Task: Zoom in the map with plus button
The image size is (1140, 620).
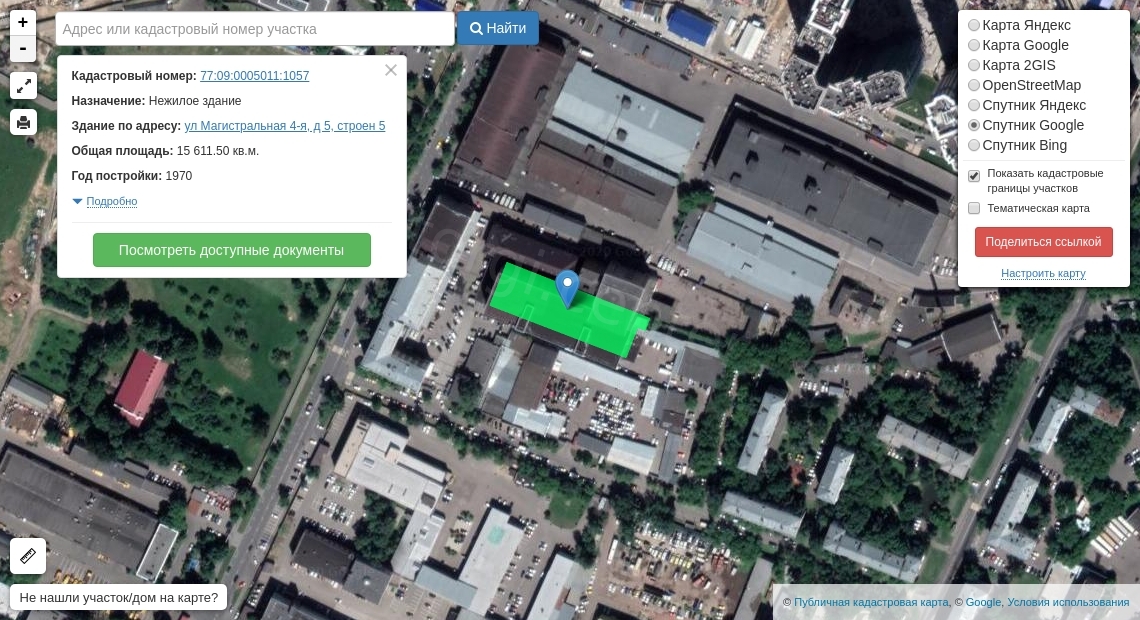Action: pyautogui.click(x=23, y=23)
